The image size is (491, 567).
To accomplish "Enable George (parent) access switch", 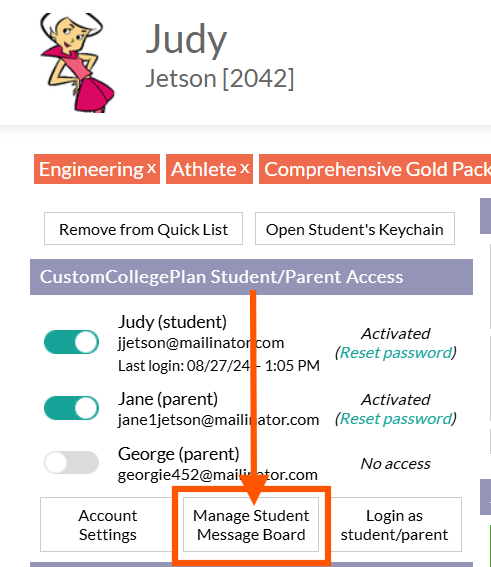I will pyautogui.click(x=71, y=462).
